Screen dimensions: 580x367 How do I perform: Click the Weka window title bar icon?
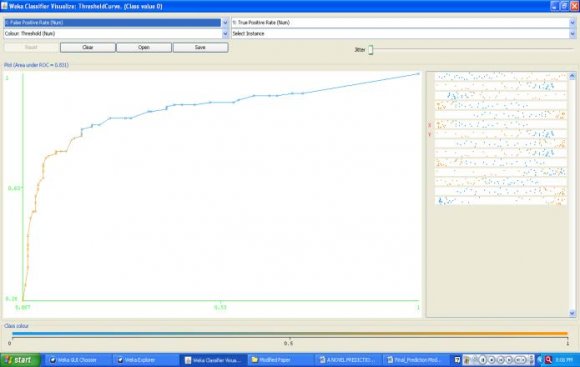4,6
